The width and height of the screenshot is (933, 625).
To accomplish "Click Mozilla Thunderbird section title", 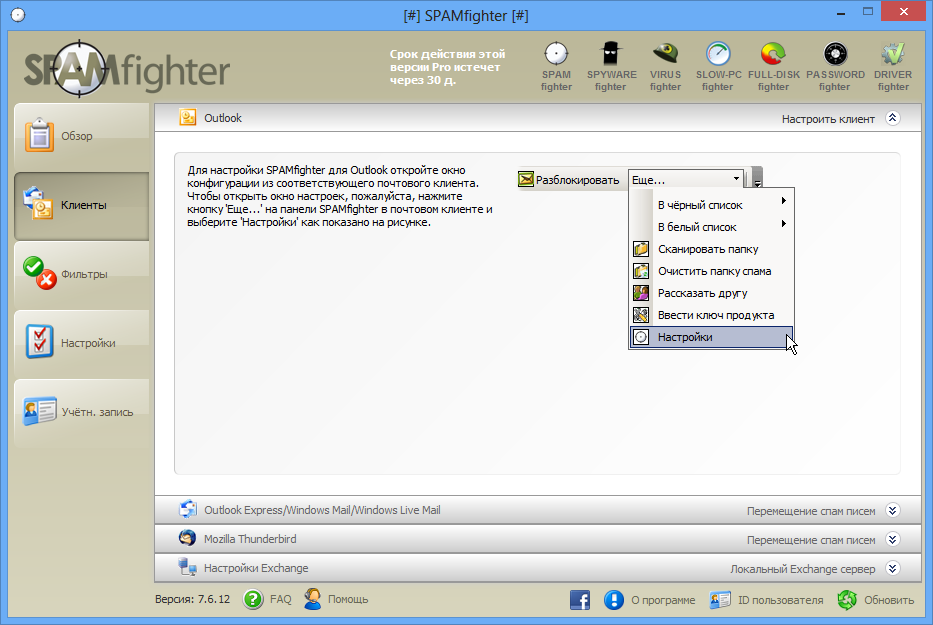I will point(250,539).
